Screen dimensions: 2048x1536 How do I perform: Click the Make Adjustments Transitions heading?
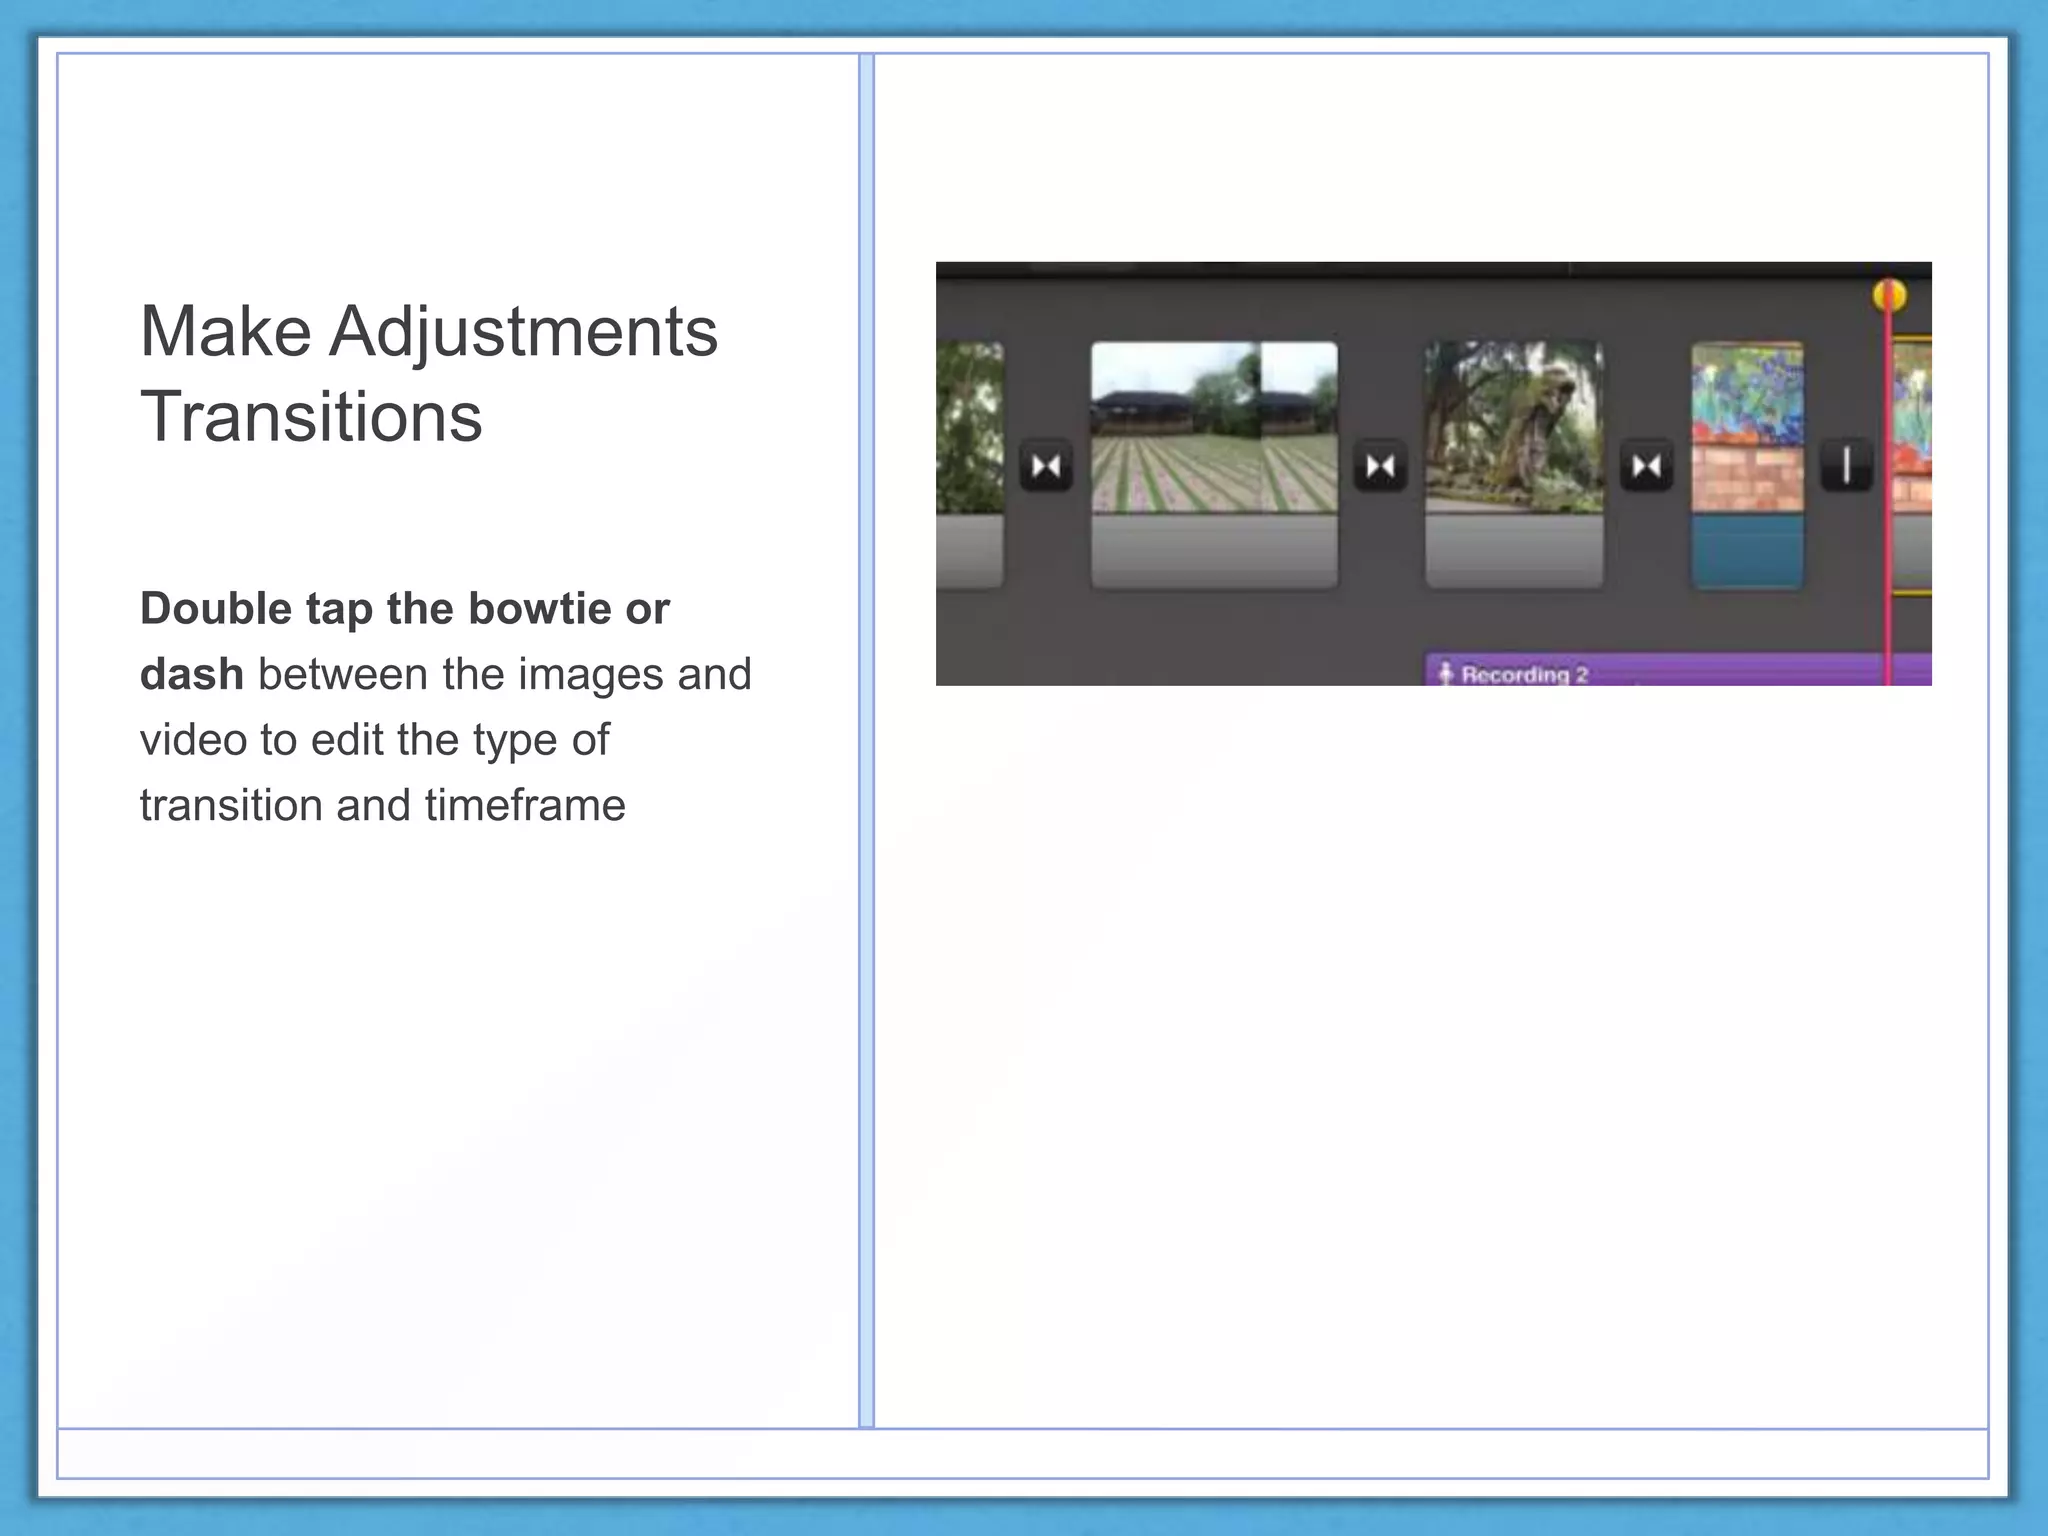click(429, 373)
